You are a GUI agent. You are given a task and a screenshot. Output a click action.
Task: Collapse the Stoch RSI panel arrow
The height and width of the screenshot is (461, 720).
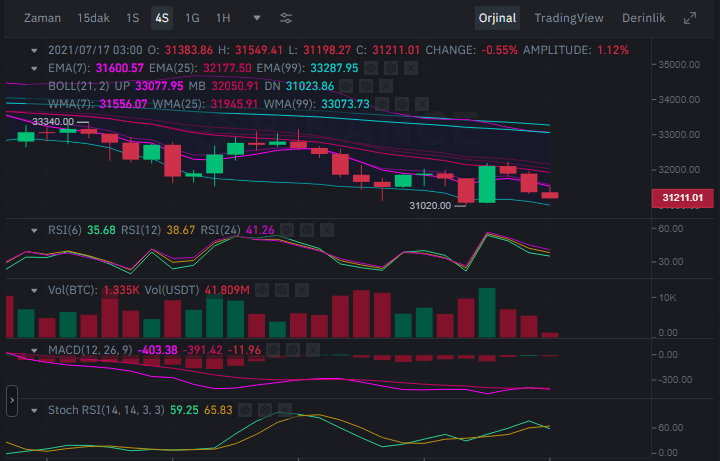pos(34,410)
